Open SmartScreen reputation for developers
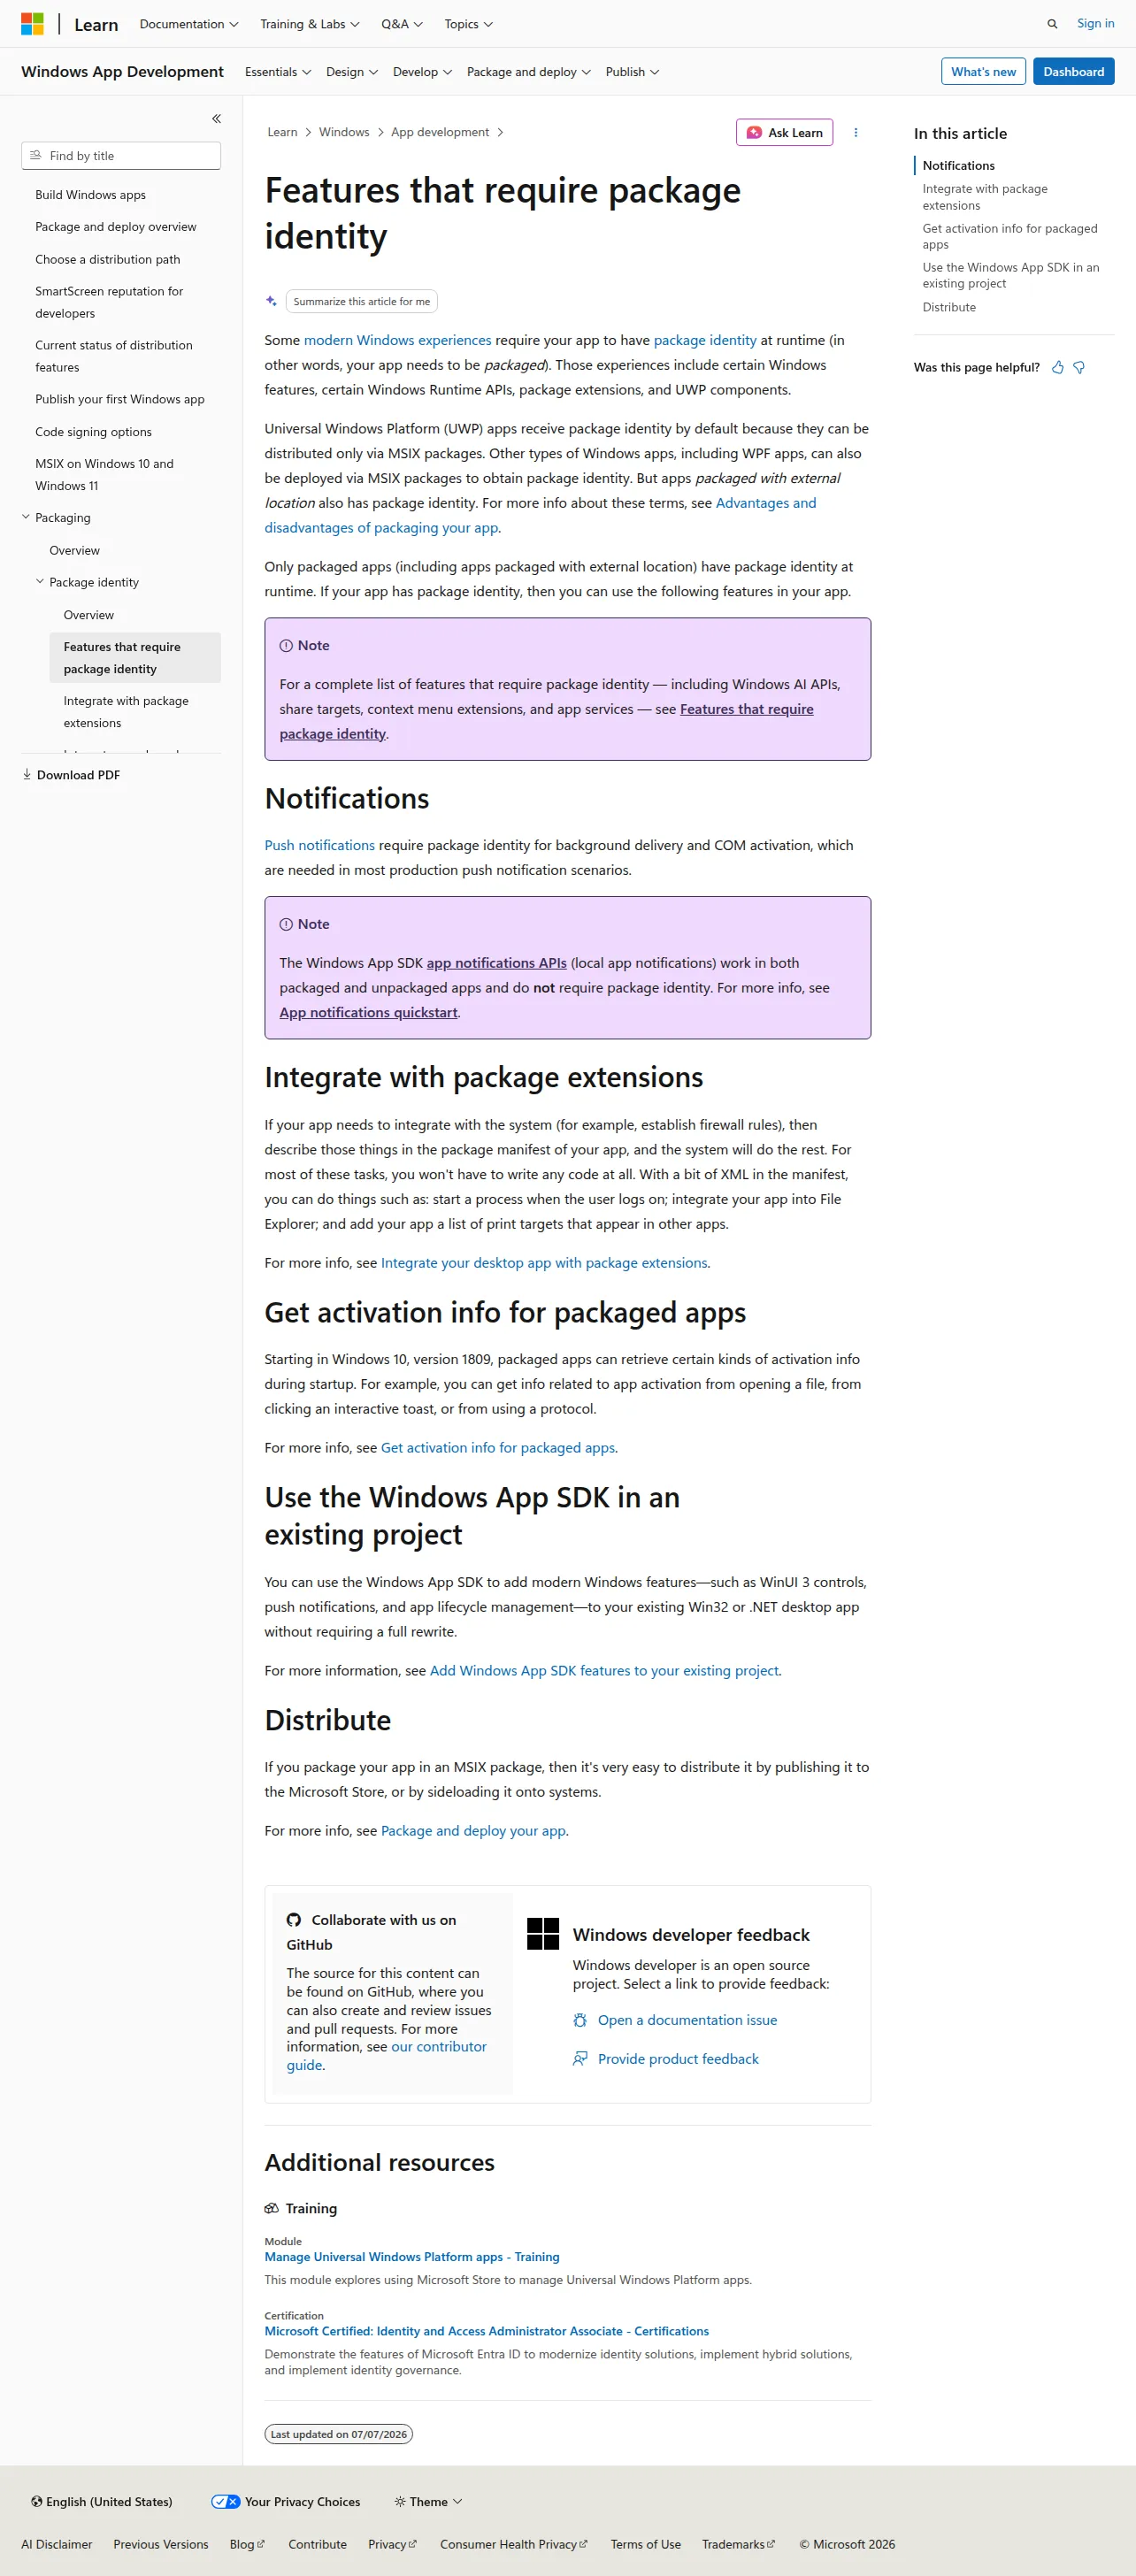 [x=109, y=302]
